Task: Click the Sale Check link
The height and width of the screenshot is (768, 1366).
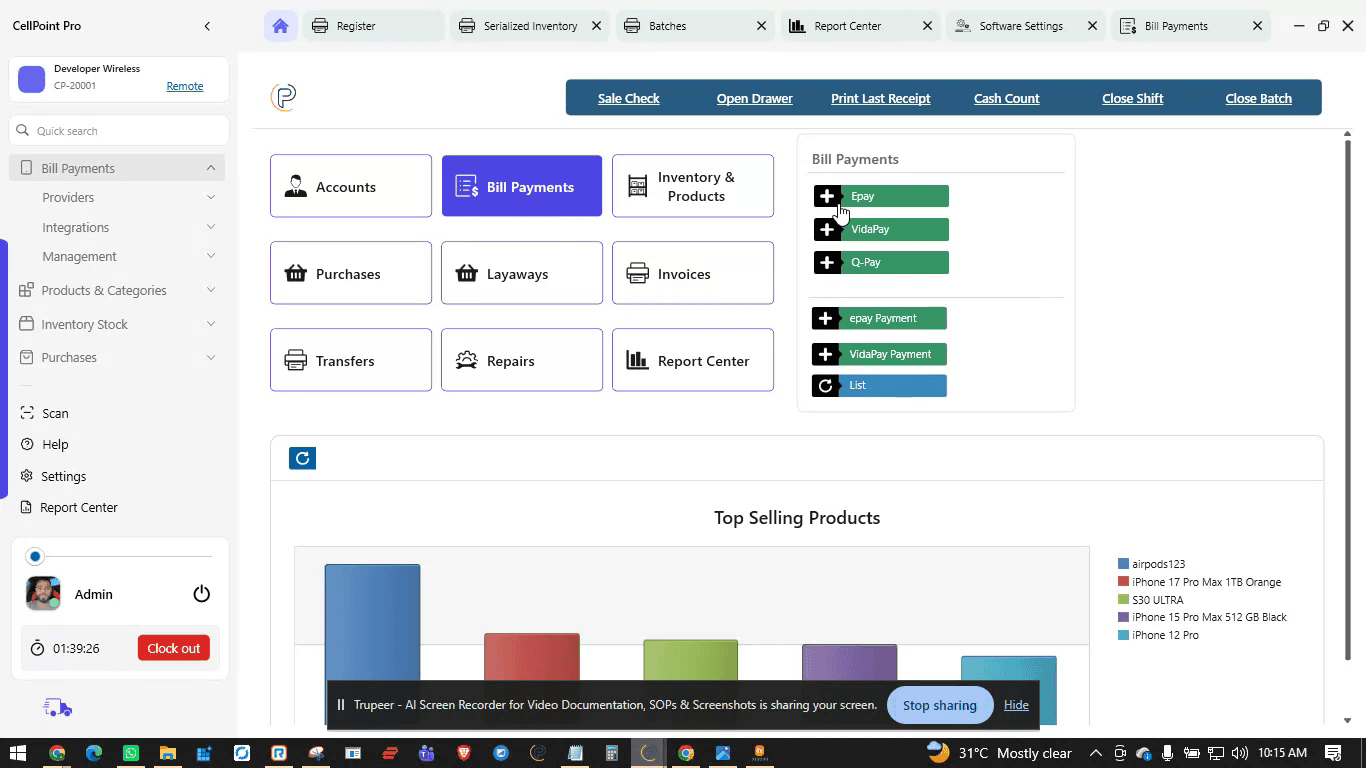Action: point(629,98)
